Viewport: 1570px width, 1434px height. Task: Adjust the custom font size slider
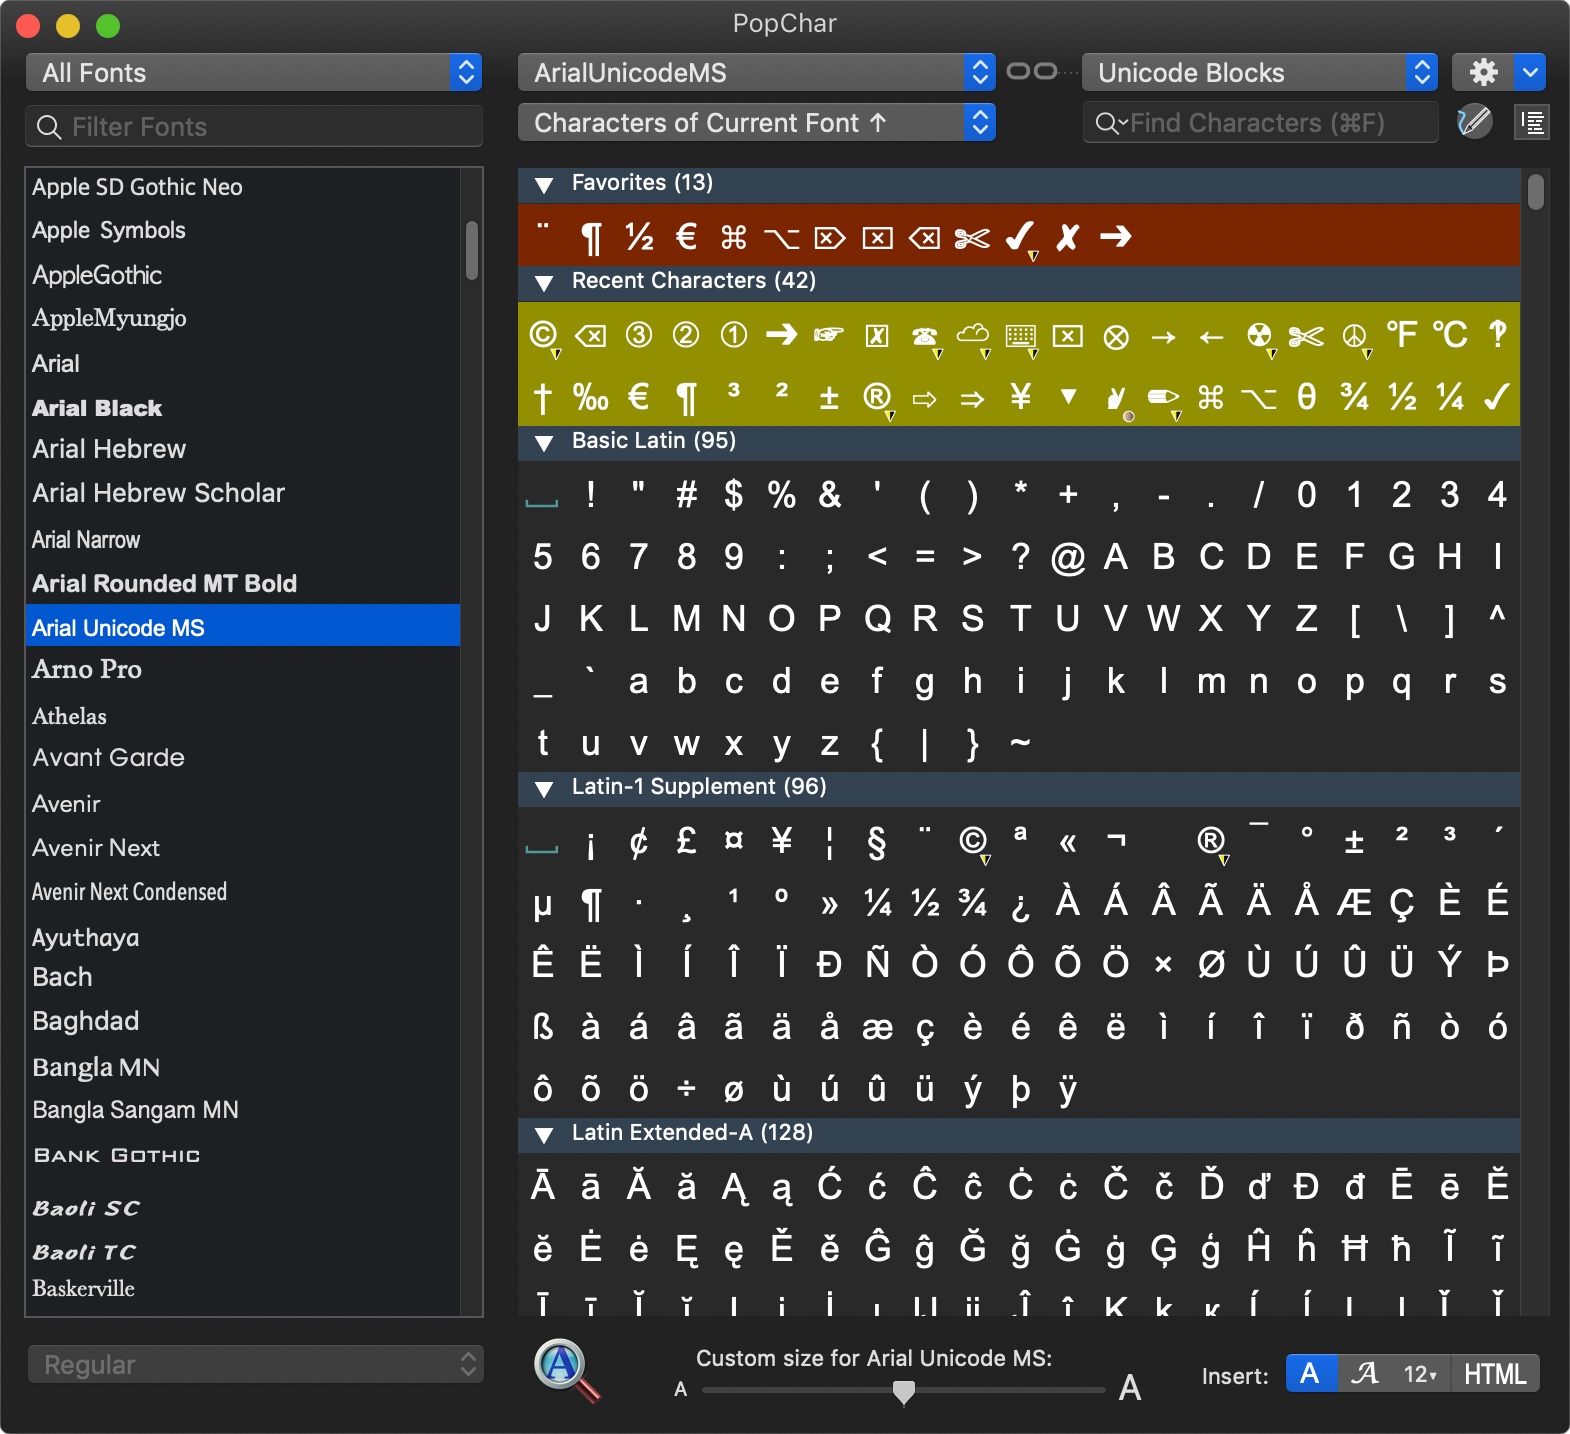(903, 1390)
